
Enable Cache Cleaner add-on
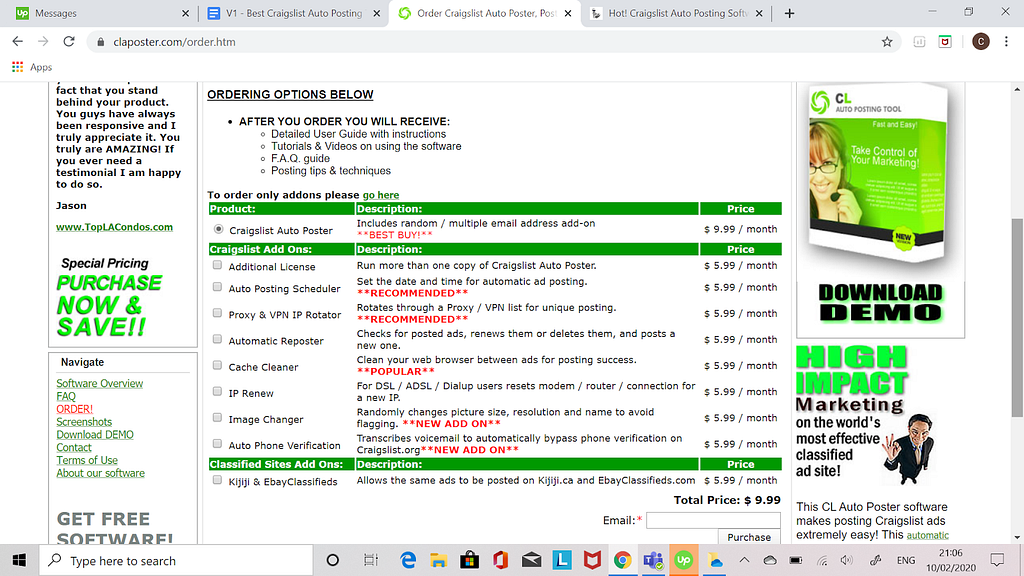click(217, 365)
